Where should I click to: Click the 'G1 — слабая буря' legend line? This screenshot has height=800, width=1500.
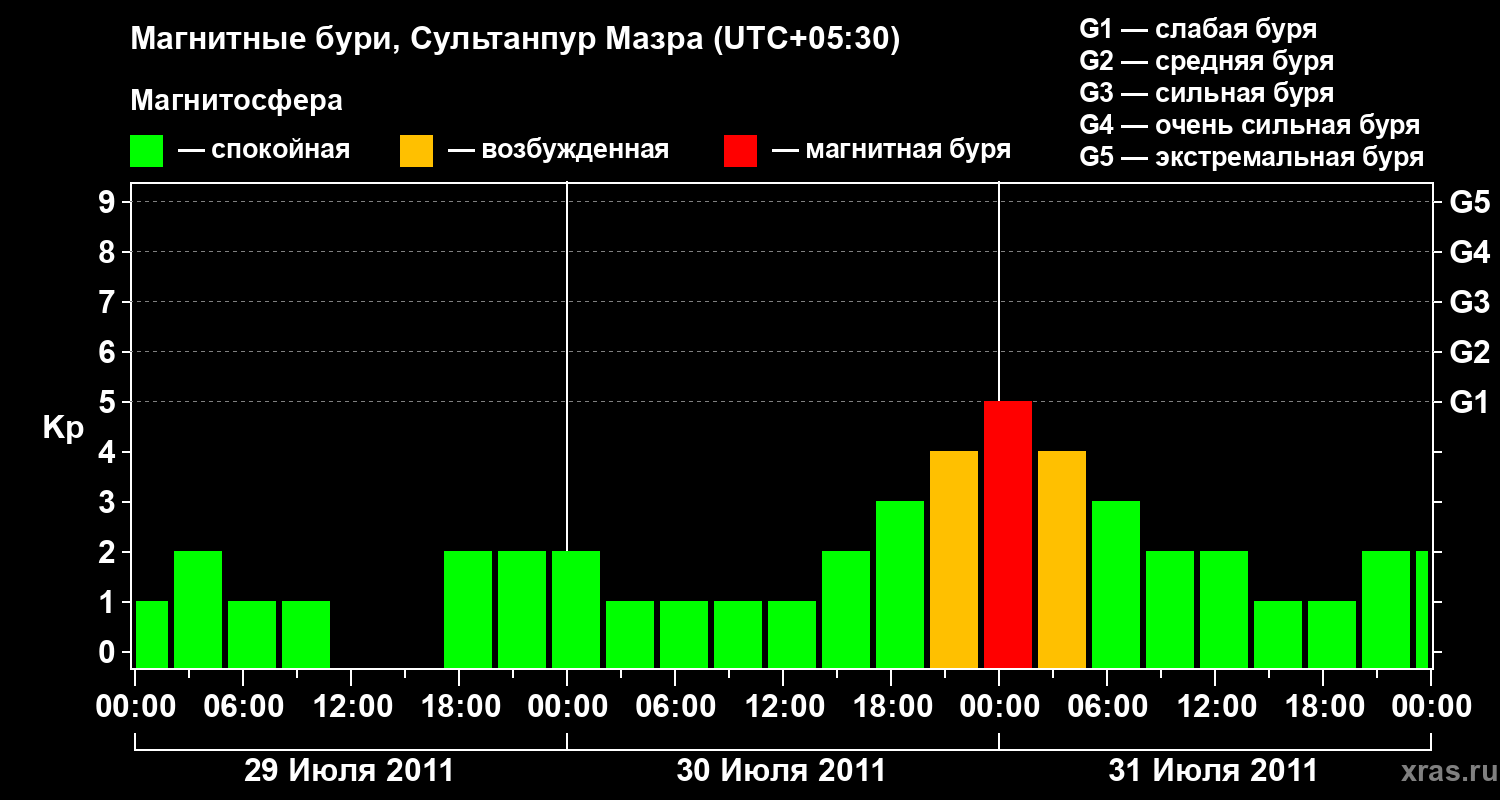[1198, 29]
